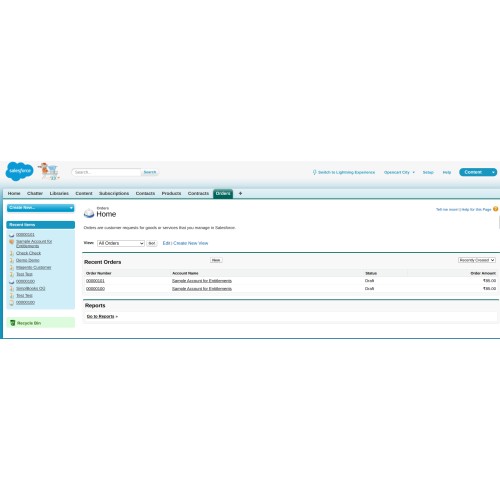Follow the Go to Reports link
Viewport: 500px width, 500px height.
point(102,316)
